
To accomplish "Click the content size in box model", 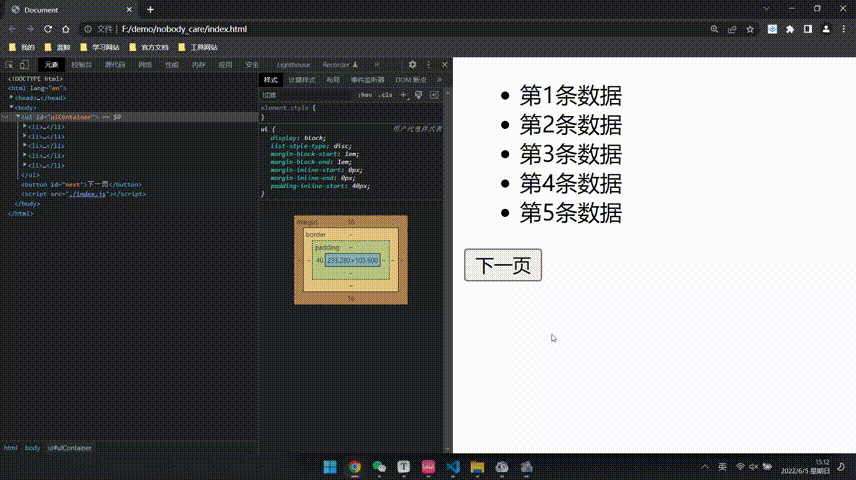I will [x=353, y=260].
